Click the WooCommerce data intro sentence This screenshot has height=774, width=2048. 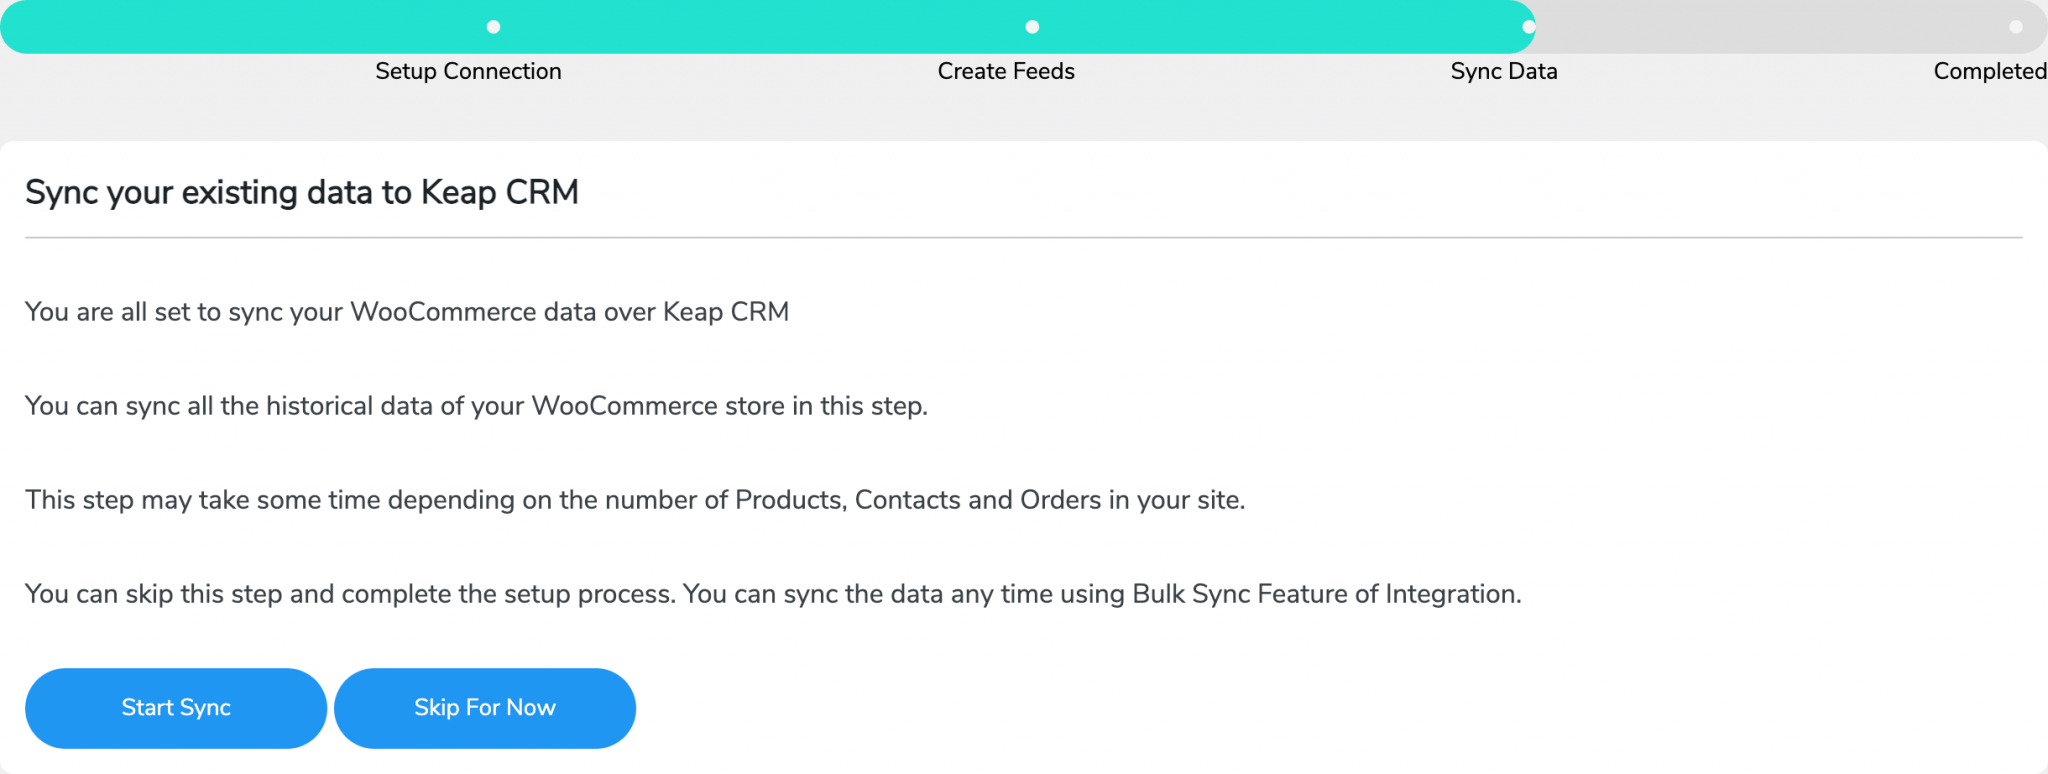(x=406, y=311)
